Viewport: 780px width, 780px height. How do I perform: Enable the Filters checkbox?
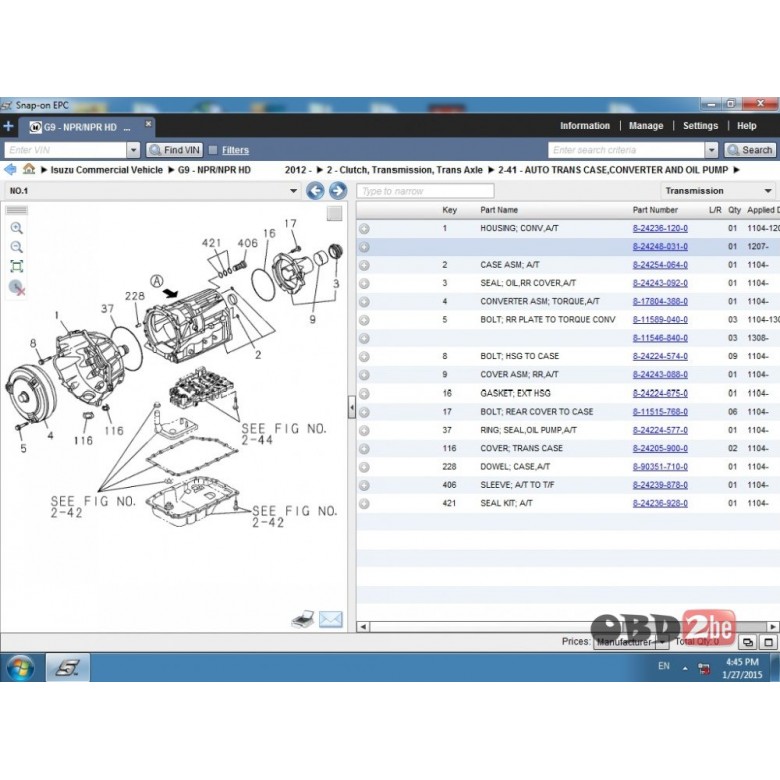(213, 150)
